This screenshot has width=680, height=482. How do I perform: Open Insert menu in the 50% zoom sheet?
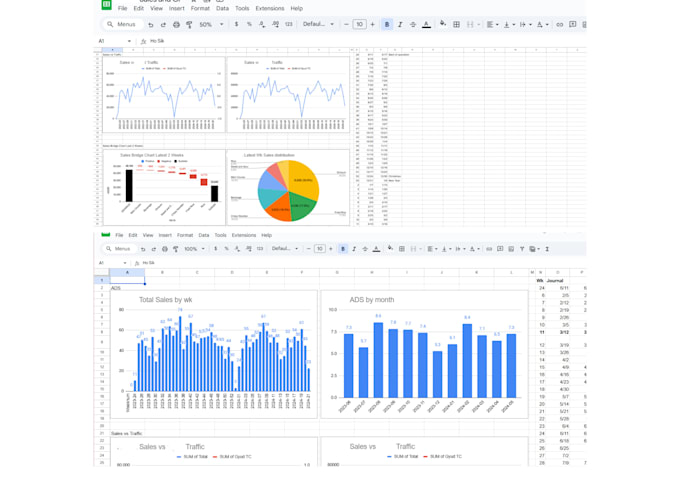[177, 8]
